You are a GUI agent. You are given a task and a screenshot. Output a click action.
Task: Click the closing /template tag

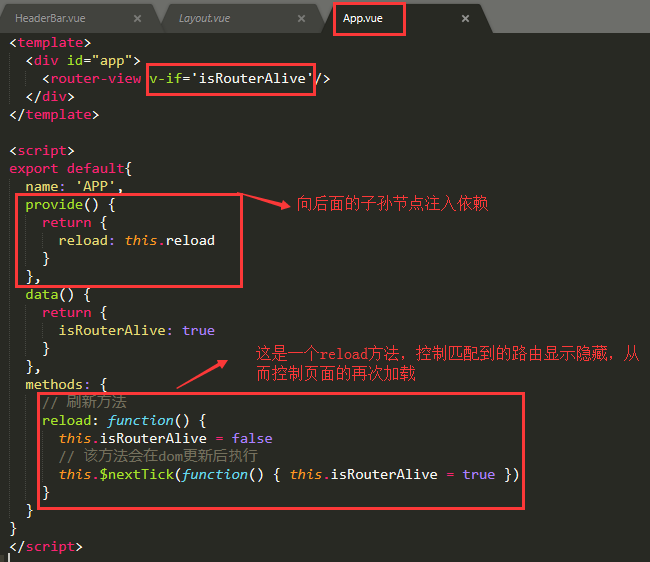click(54, 115)
